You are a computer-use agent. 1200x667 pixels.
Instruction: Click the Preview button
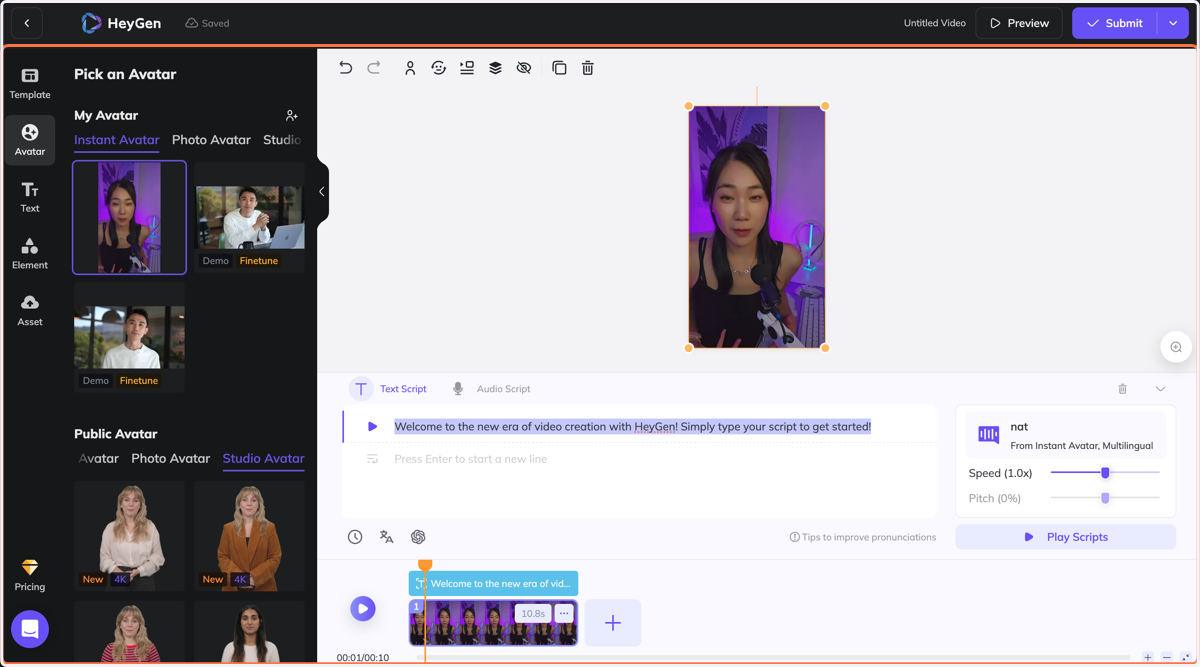coord(1019,23)
